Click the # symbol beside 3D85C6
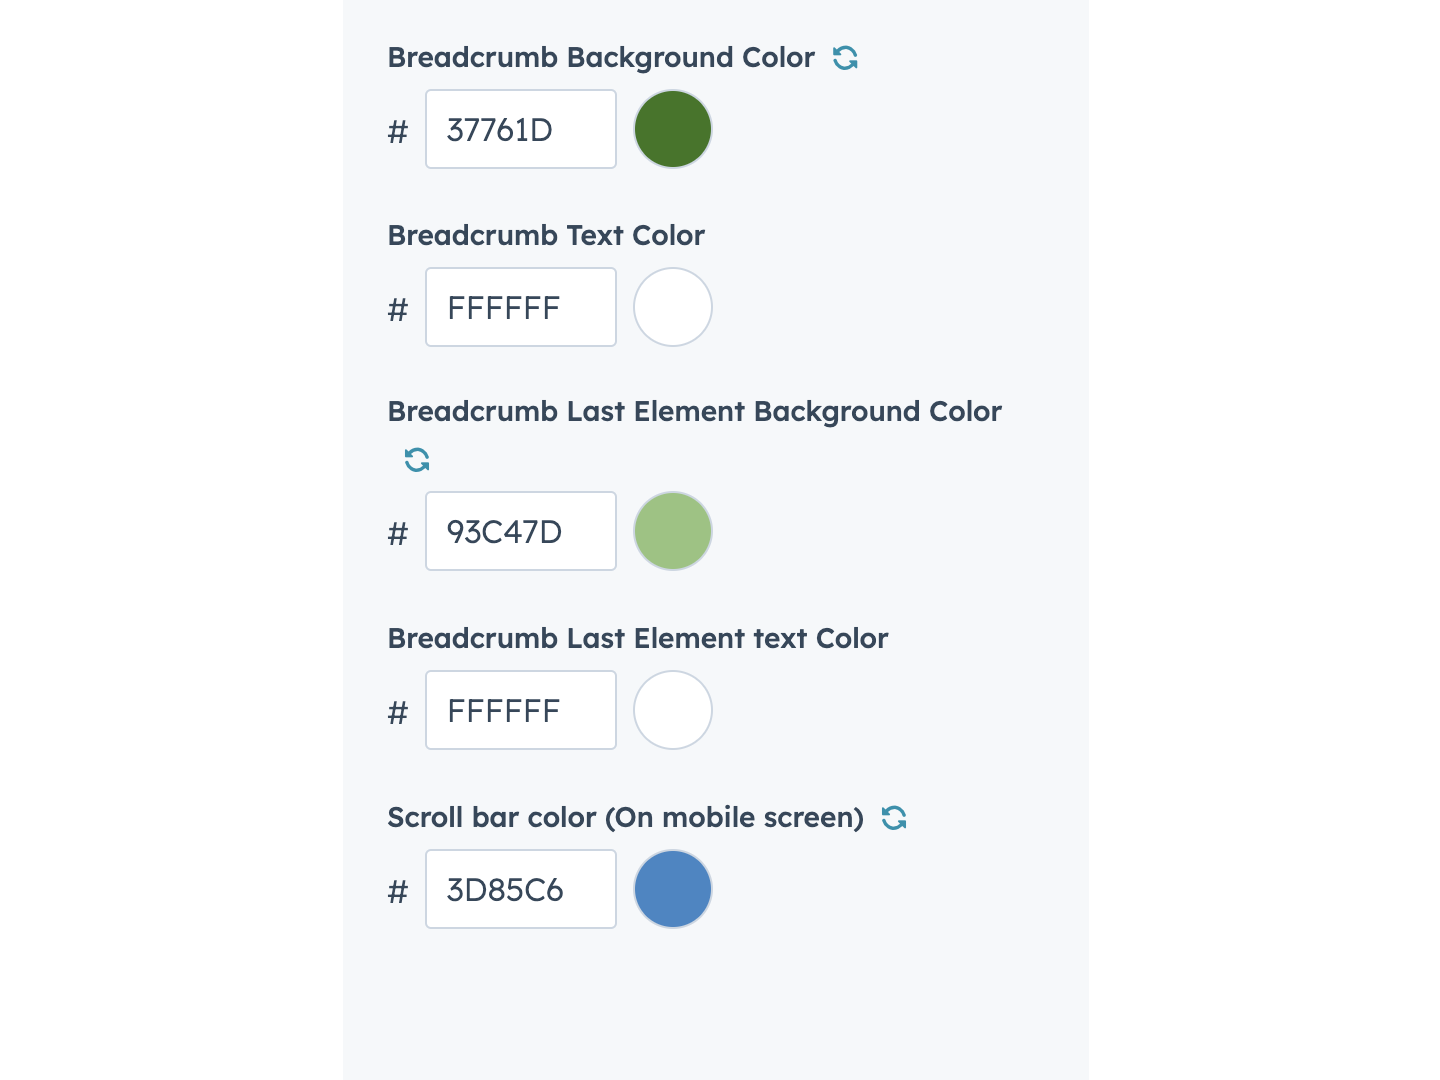 point(398,891)
